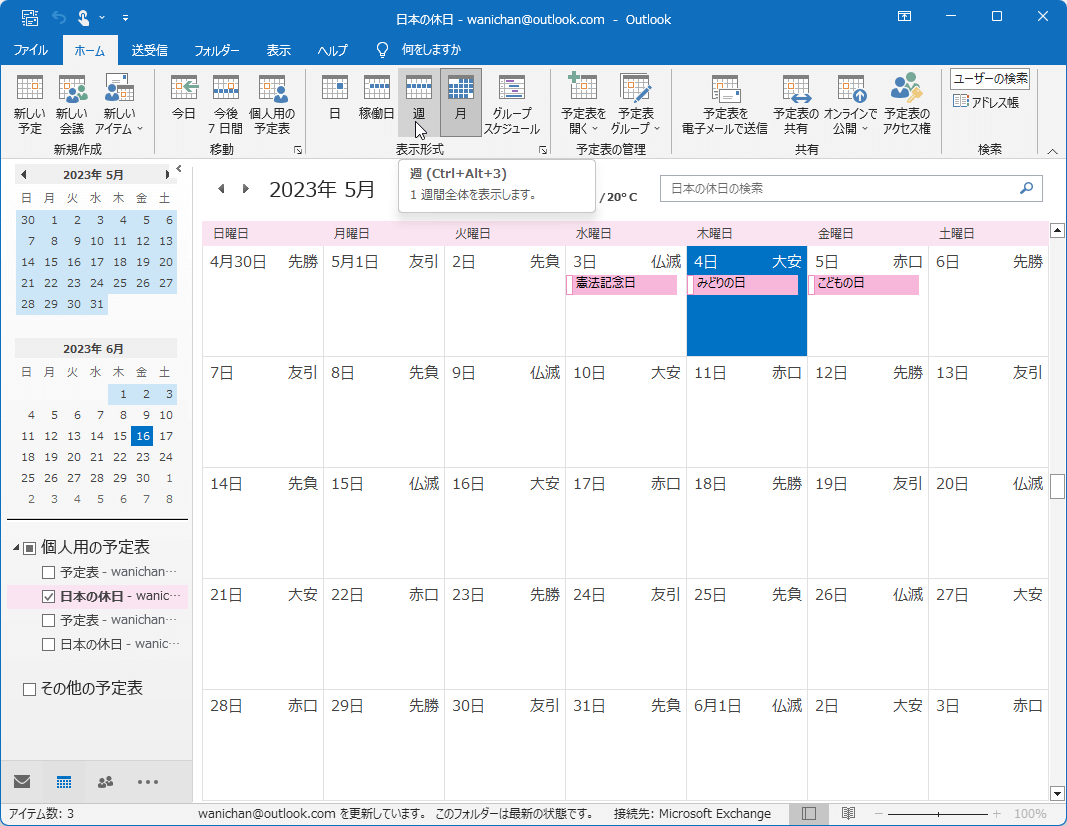Select June 16 in the mini calendar
1067x826 pixels.
pyautogui.click(x=143, y=436)
